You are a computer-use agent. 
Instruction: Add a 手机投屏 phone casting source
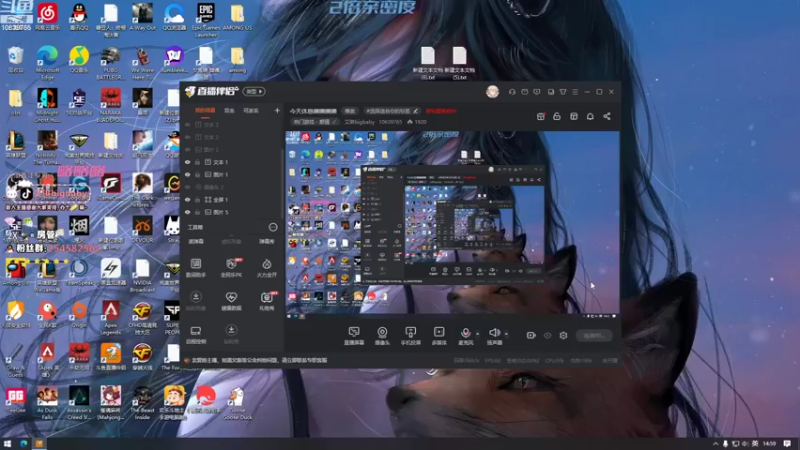click(x=411, y=336)
